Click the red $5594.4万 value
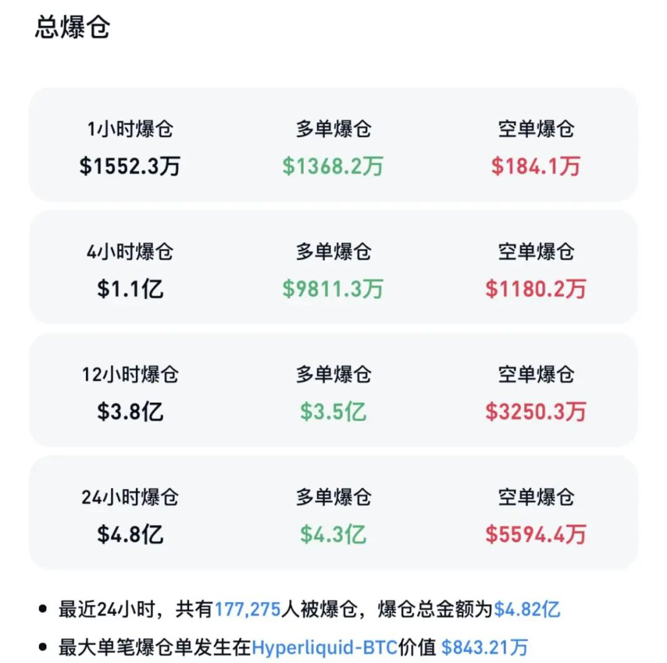This screenshot has width=667, height=663. tap(536, 534)
